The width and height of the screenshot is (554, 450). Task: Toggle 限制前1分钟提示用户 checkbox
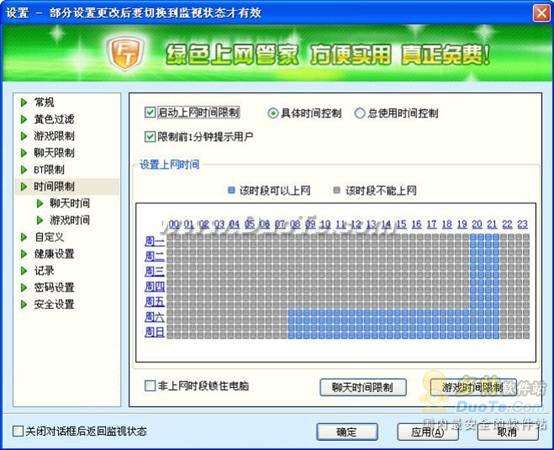pos(150,136)
